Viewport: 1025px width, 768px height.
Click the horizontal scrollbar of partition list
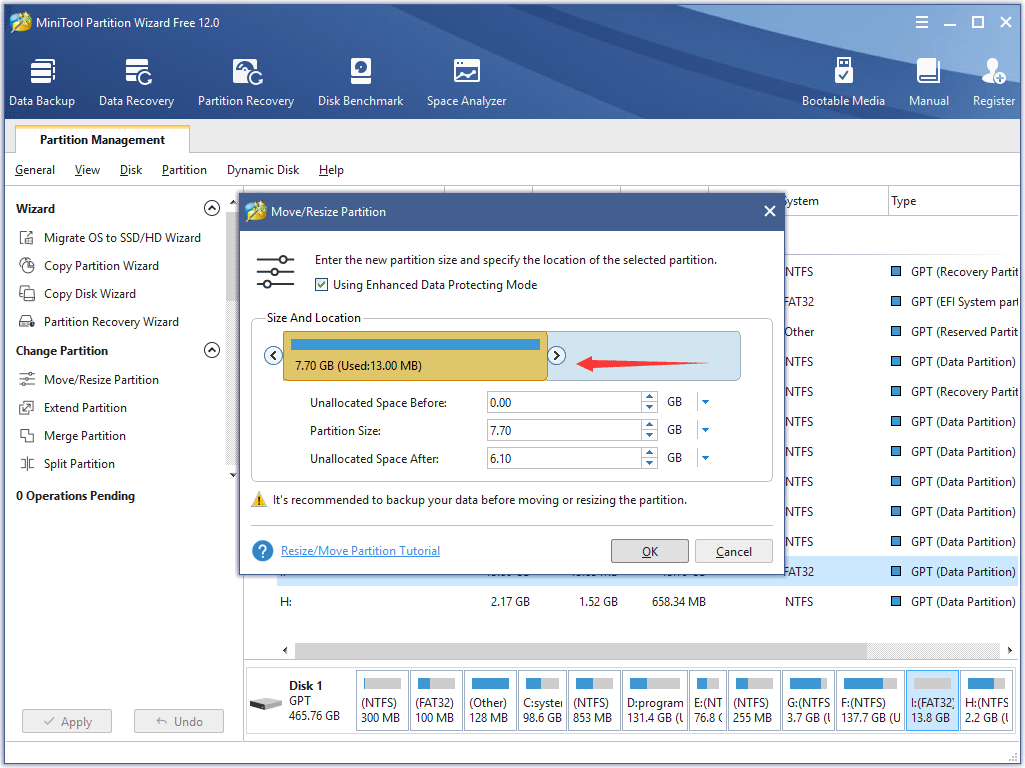point(580,650)
